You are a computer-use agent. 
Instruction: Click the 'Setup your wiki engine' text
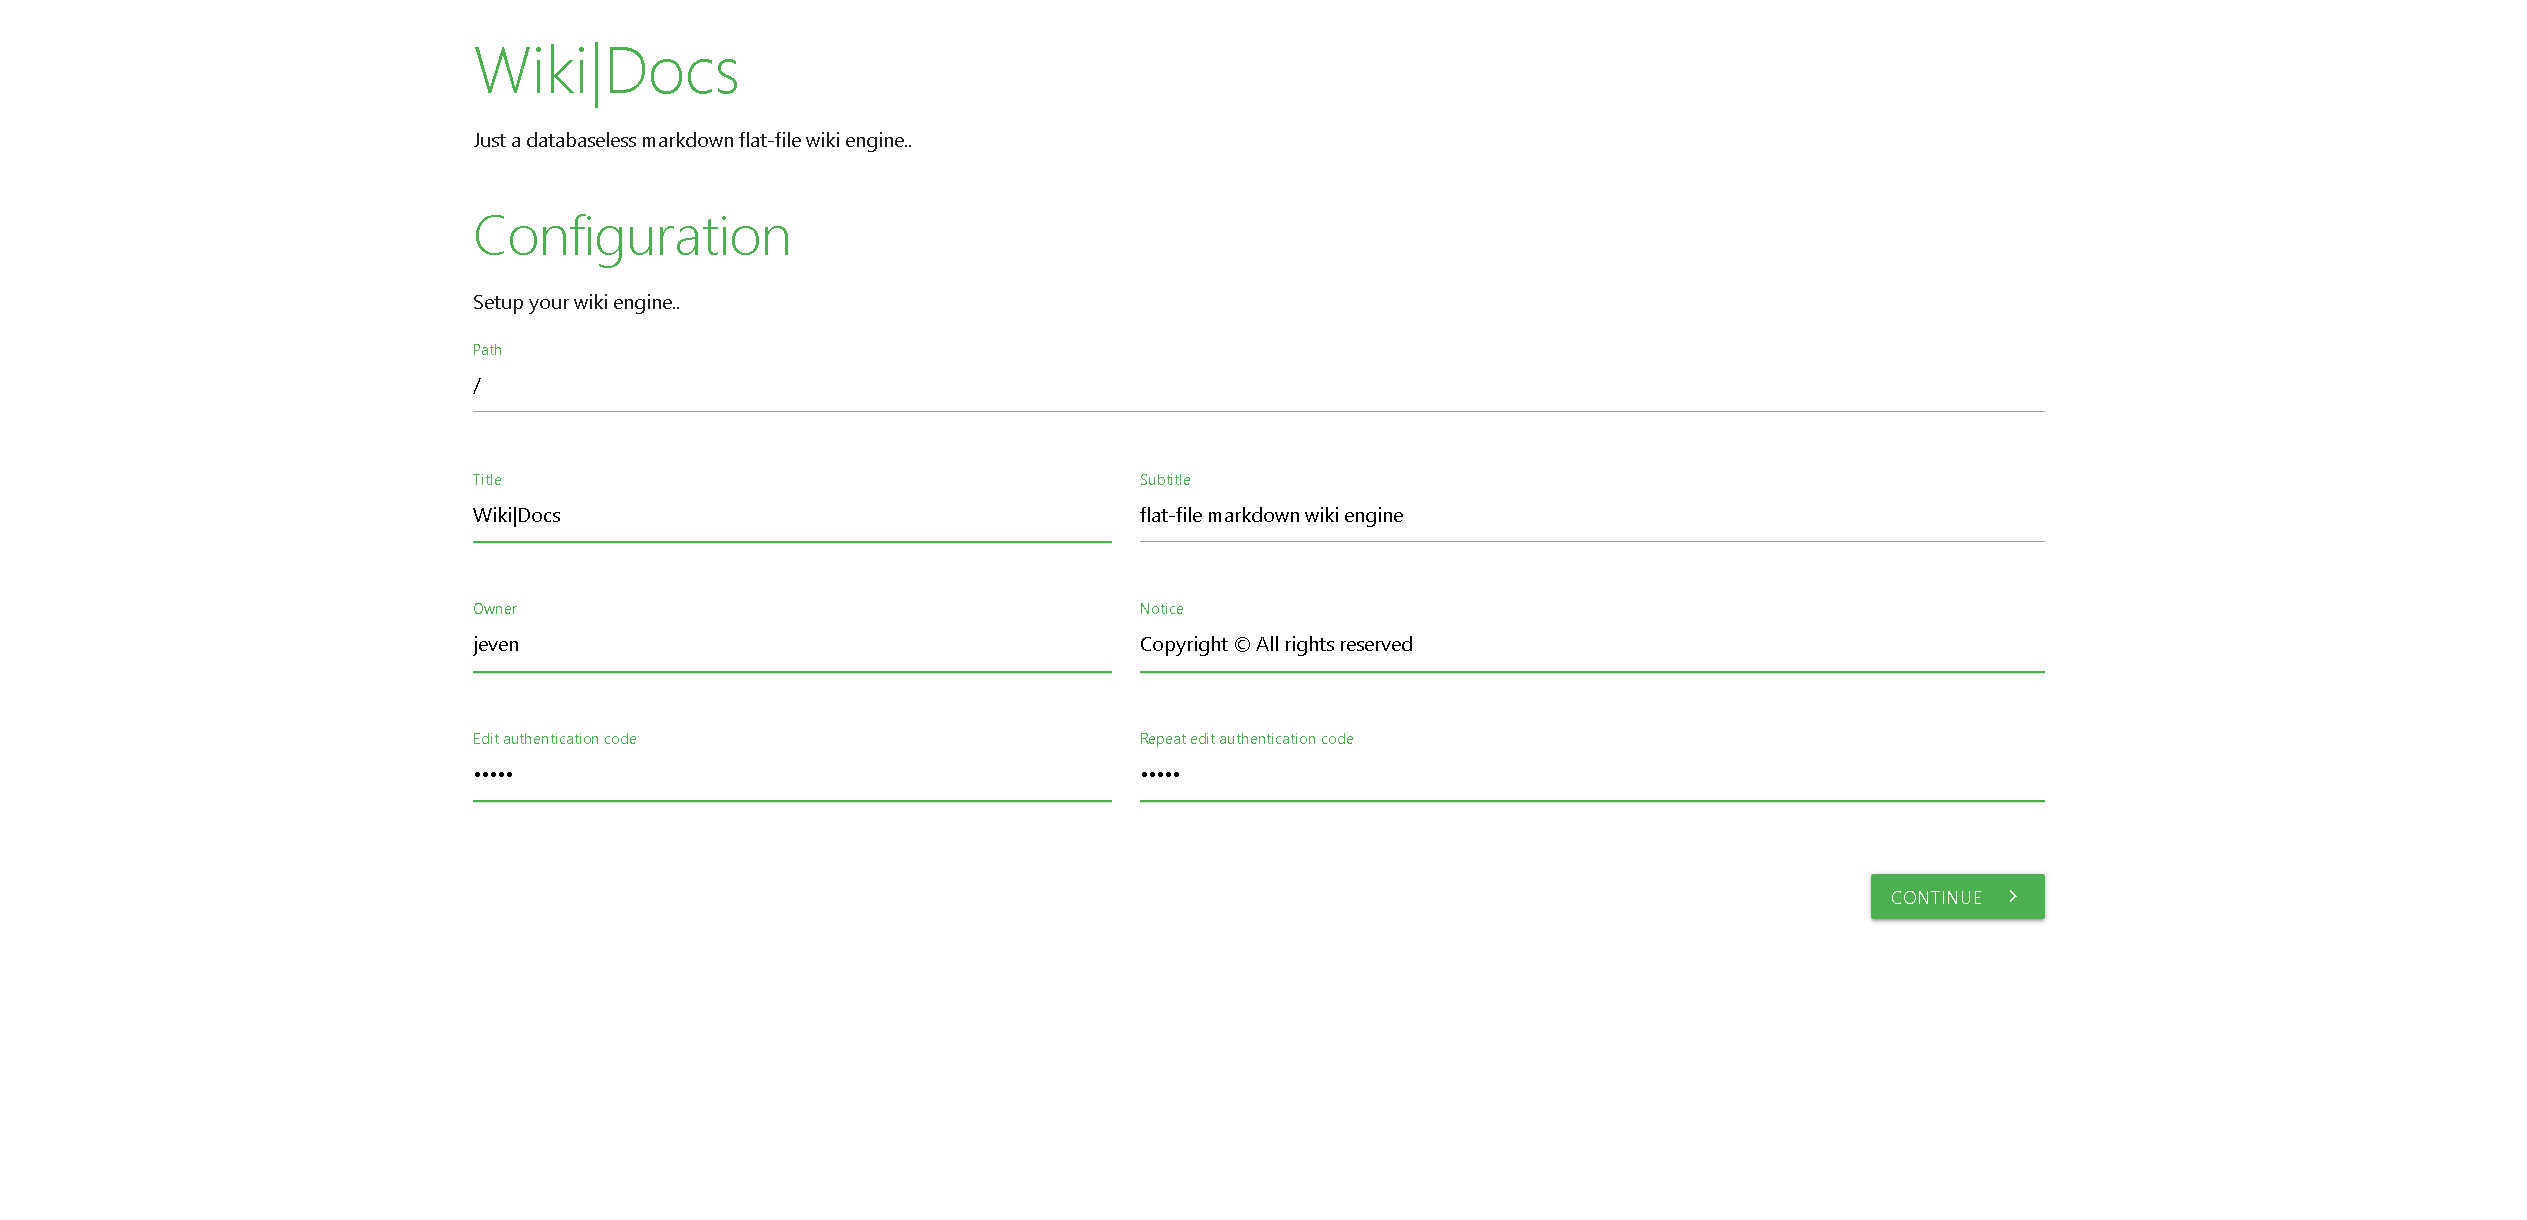(x=576, y=303)
